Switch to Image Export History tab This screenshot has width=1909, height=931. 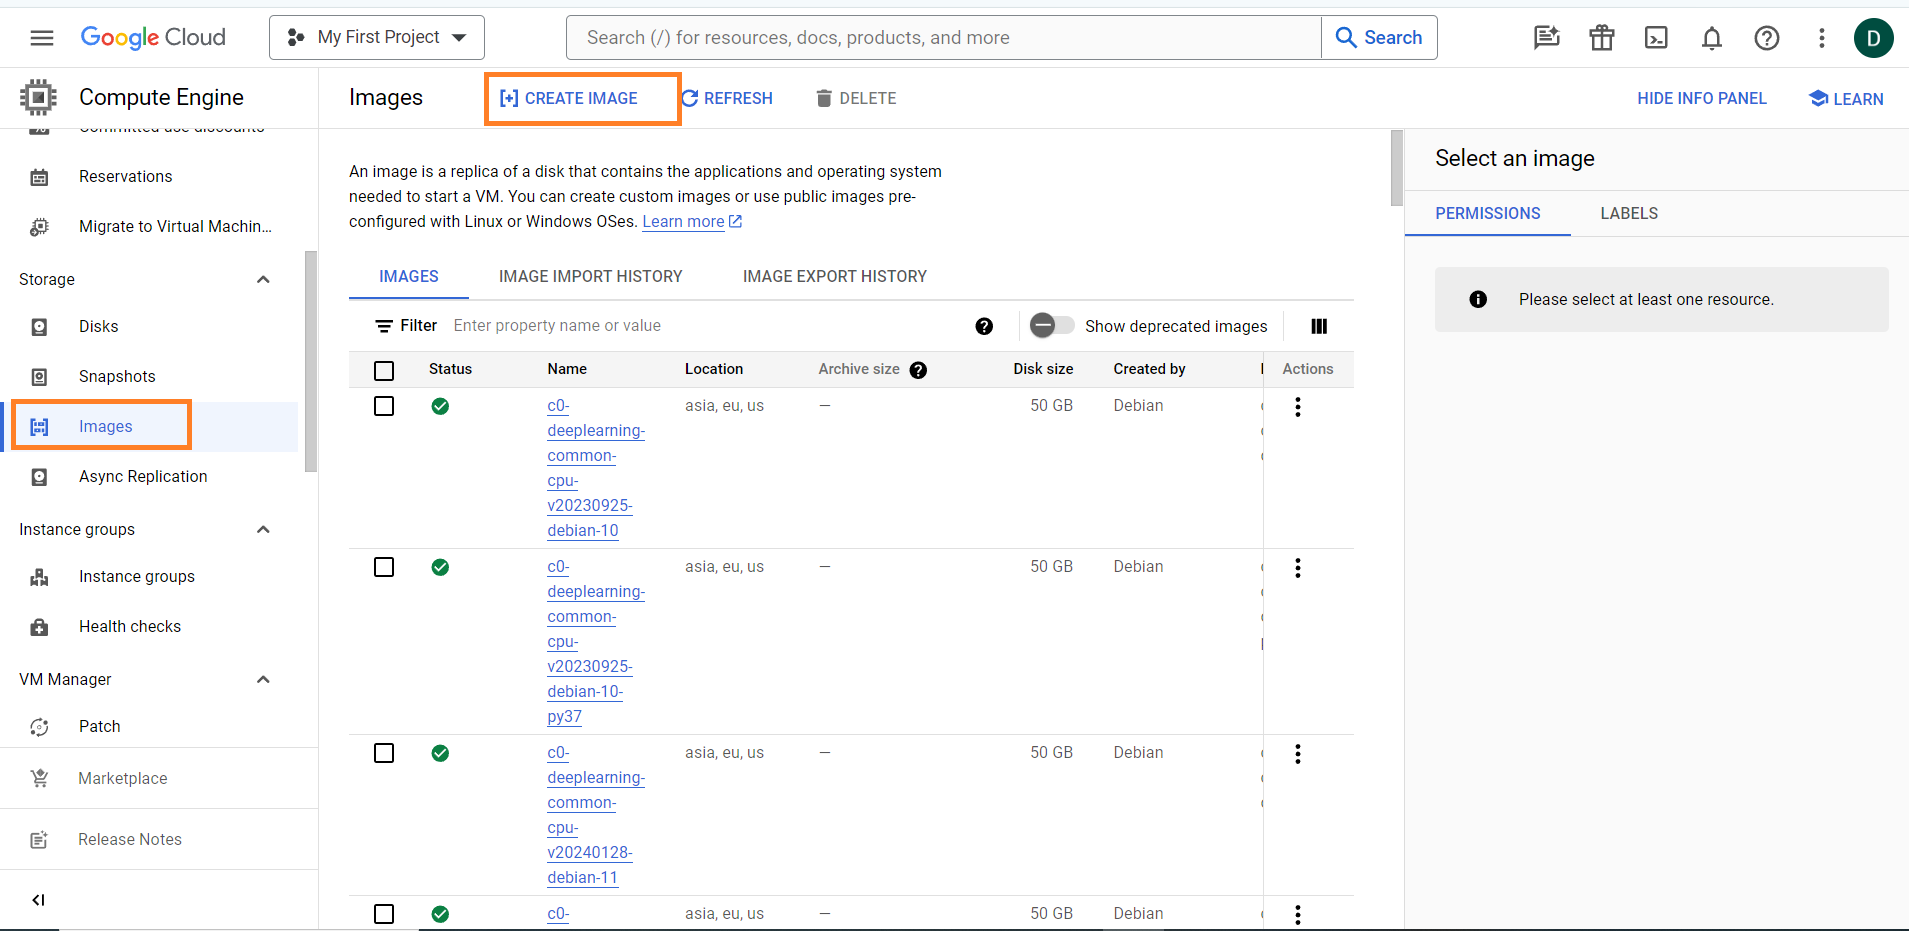click(x=835, y=276)
